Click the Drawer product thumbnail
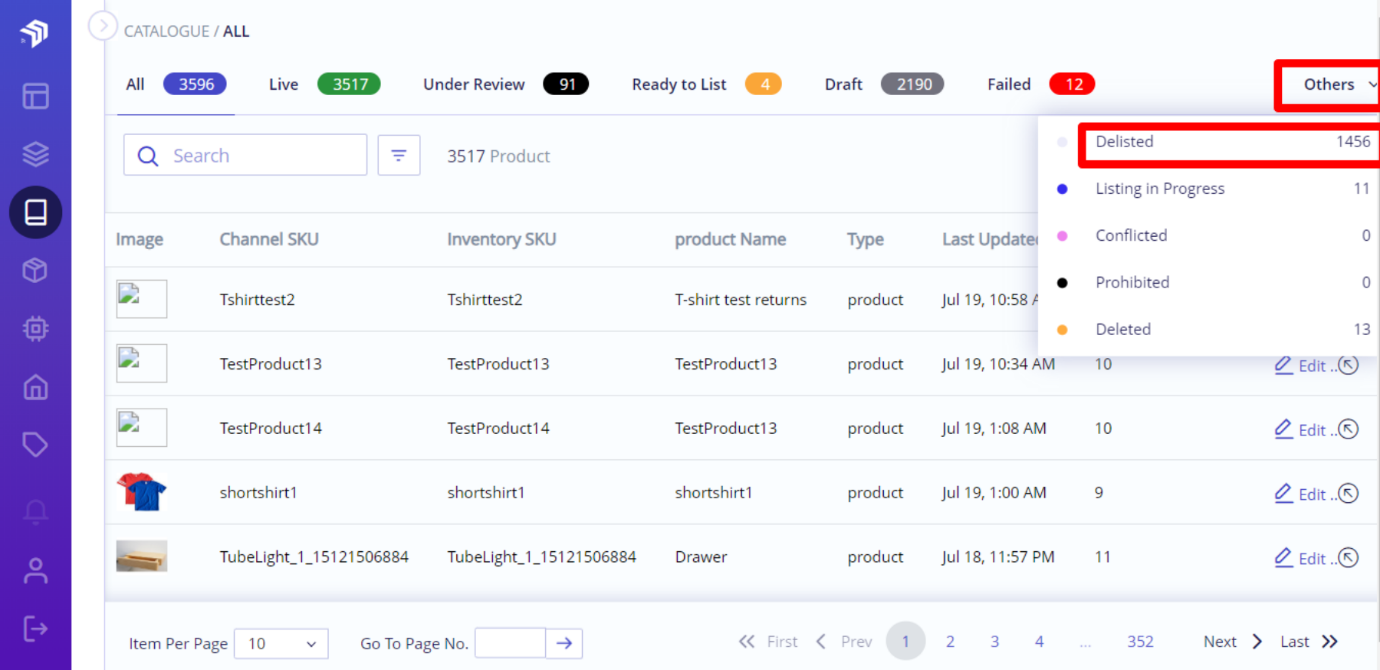This screenshot has width=1380, height=670. 141,556
